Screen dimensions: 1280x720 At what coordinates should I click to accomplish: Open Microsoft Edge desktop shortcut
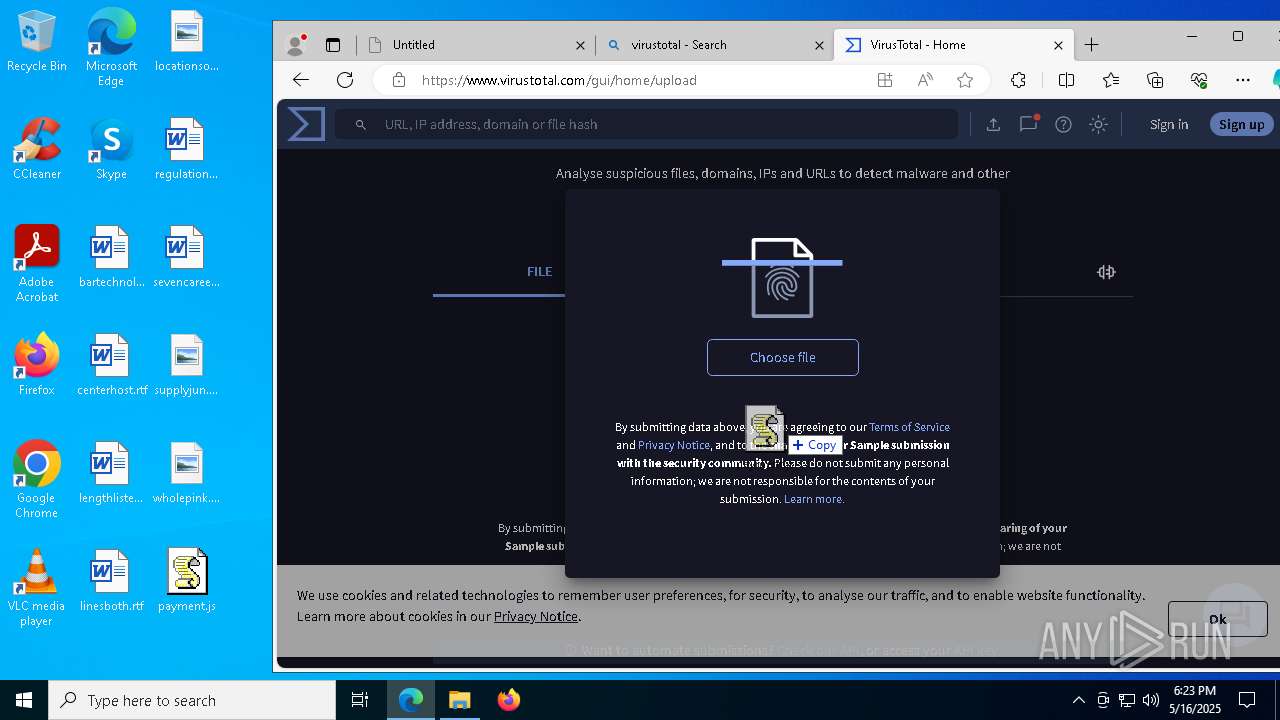(x=111, y=48)
